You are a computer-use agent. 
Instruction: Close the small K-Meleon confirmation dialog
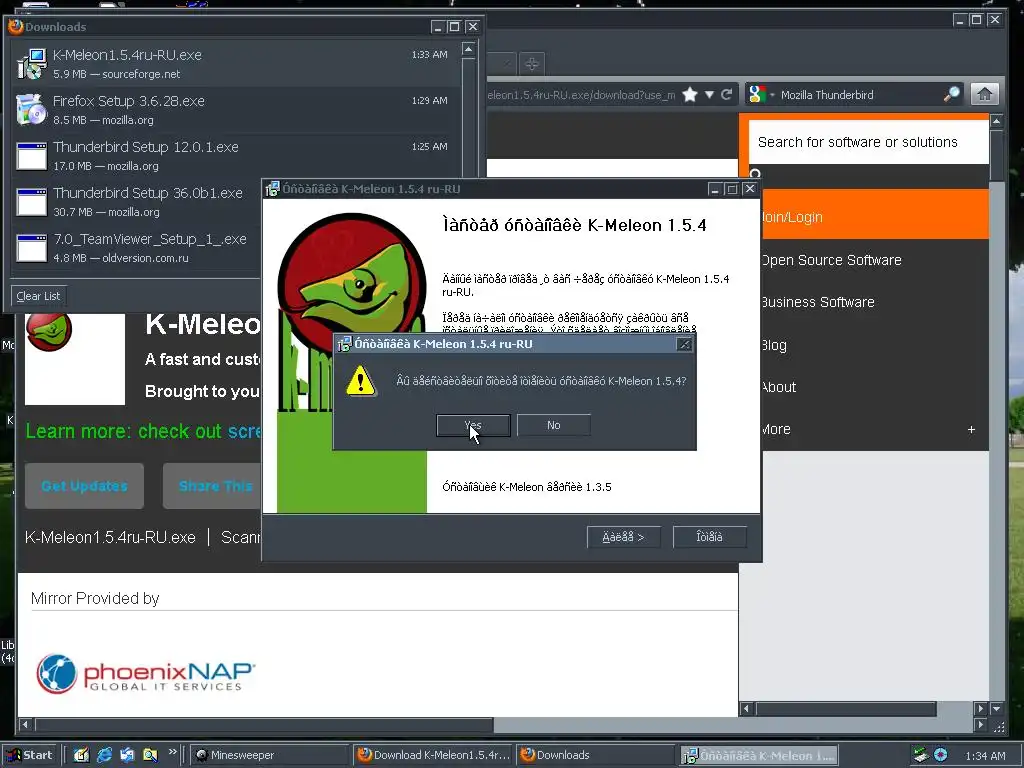pos(684,344)
